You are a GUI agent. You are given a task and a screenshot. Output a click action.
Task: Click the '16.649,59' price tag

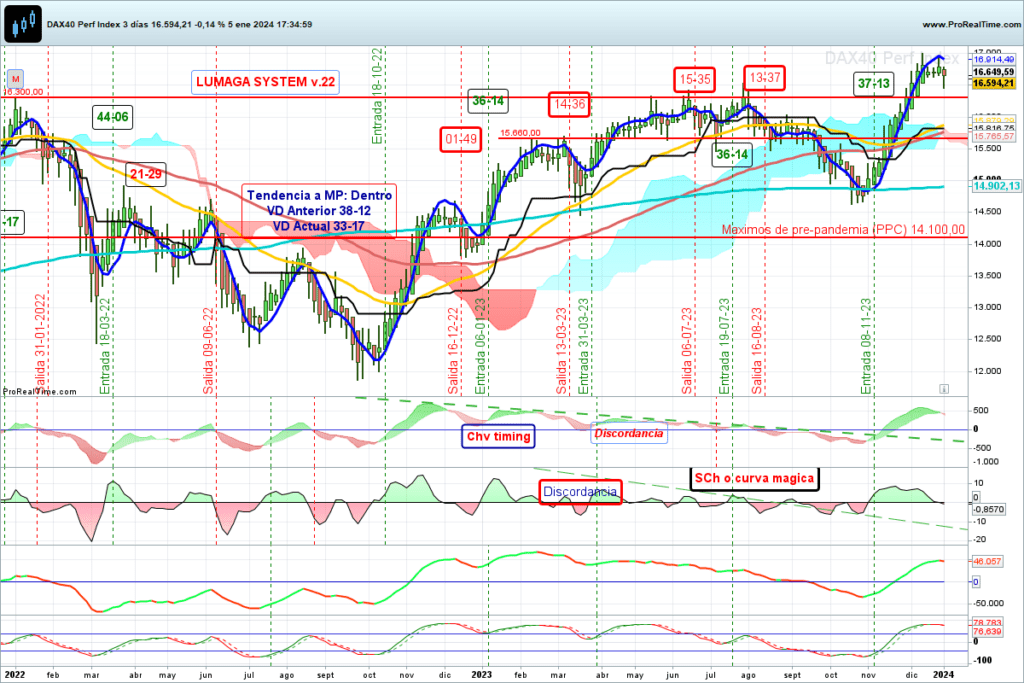pos(993,72)
